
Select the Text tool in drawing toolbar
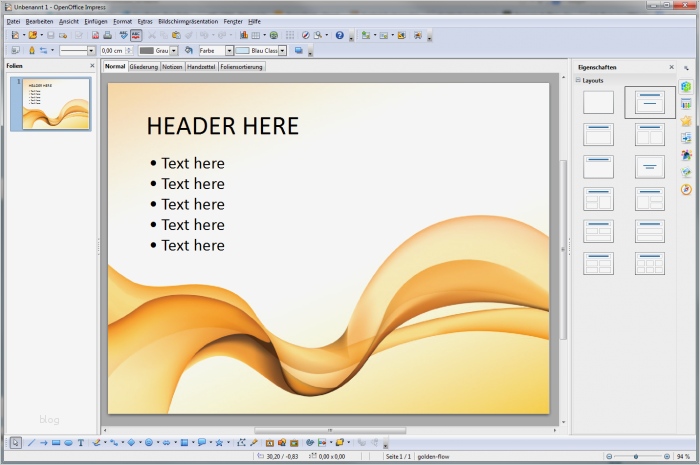(81, 442)
